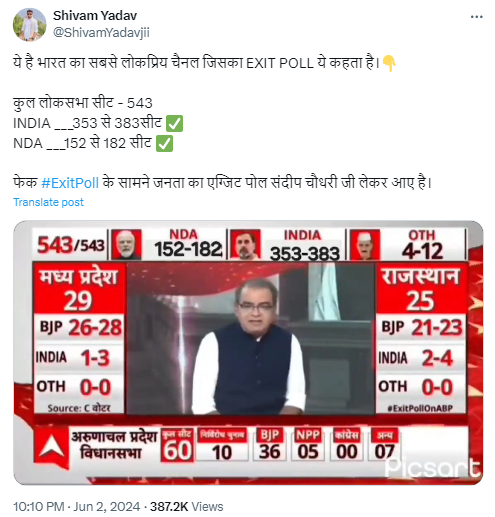
Task: Click the pointing-down finger emoji
Action: coord(389,63)
